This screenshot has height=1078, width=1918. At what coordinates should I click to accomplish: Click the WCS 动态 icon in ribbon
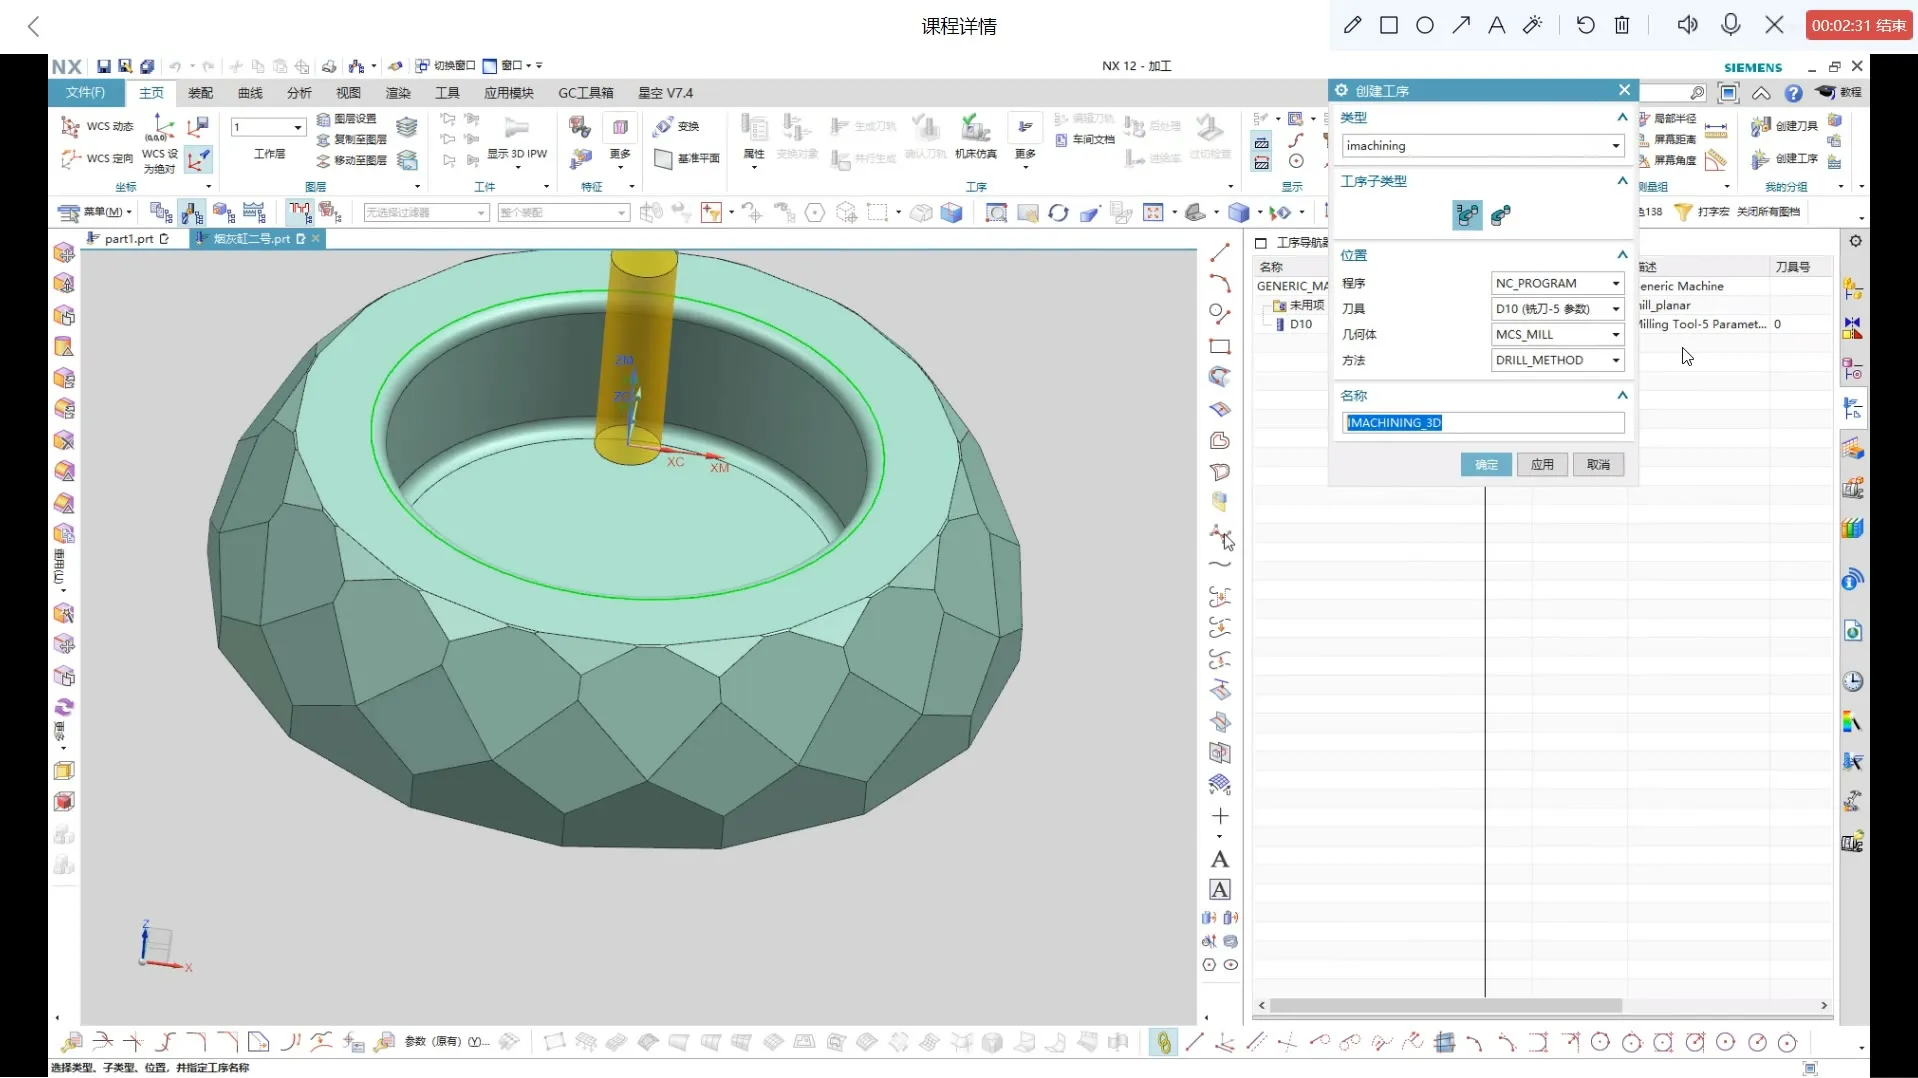tap(71, 126)
